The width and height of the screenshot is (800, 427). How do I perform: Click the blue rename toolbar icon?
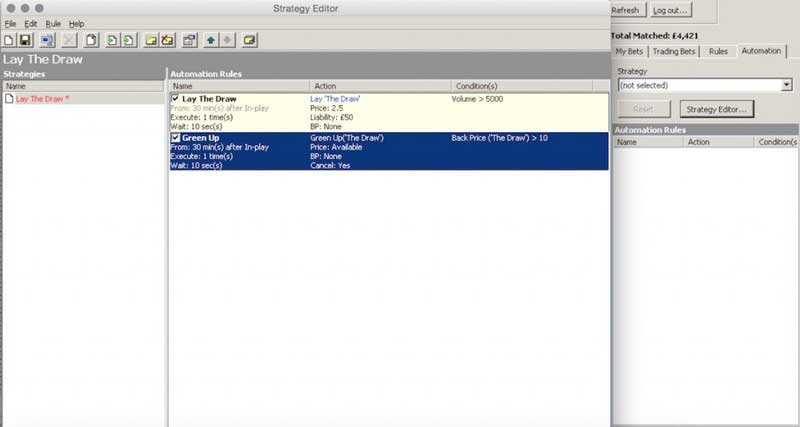pyautogui.click(x=47, y=40)
